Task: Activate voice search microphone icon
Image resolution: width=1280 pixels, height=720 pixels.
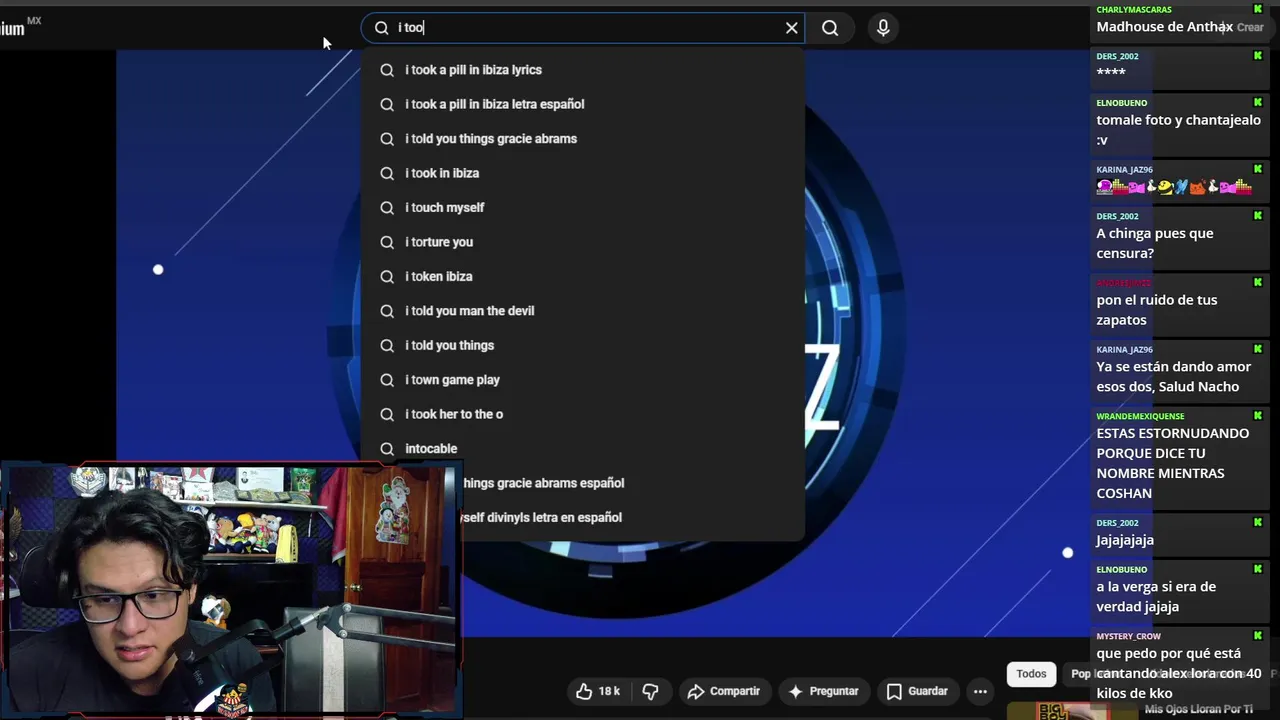Action: click(883, 28)
